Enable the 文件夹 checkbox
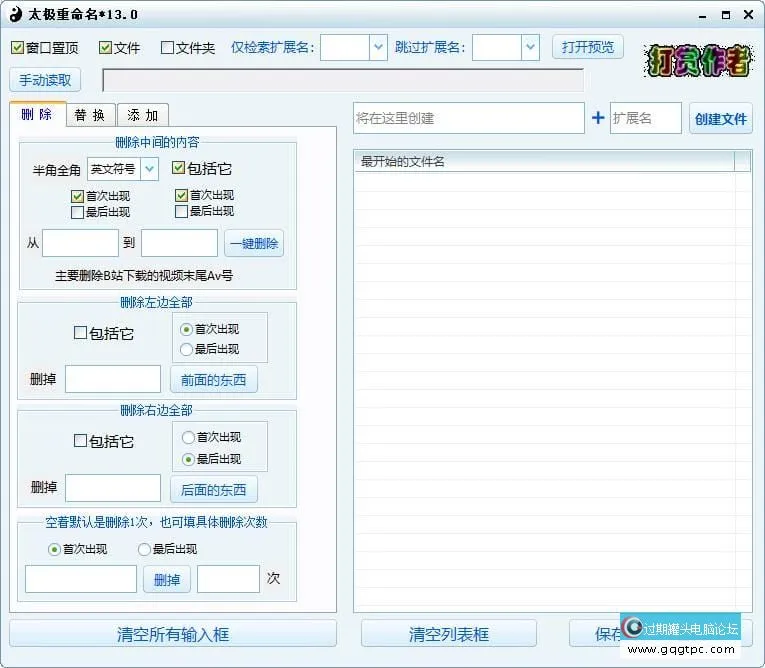This screenshot has width=765, height=668. click(167, 48)
